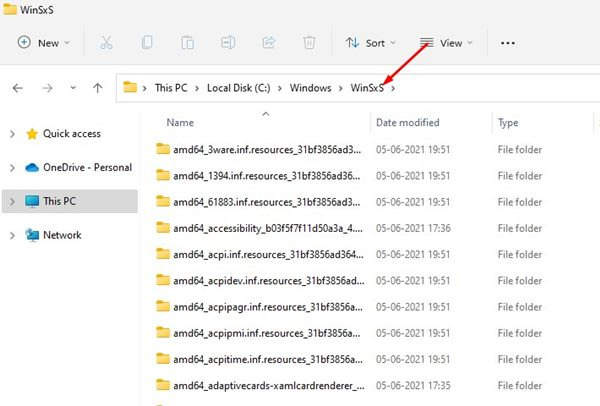This screenshot has width=600, height=406.
Task: Expand the Quick access tree node
Action: coord(12,134)
